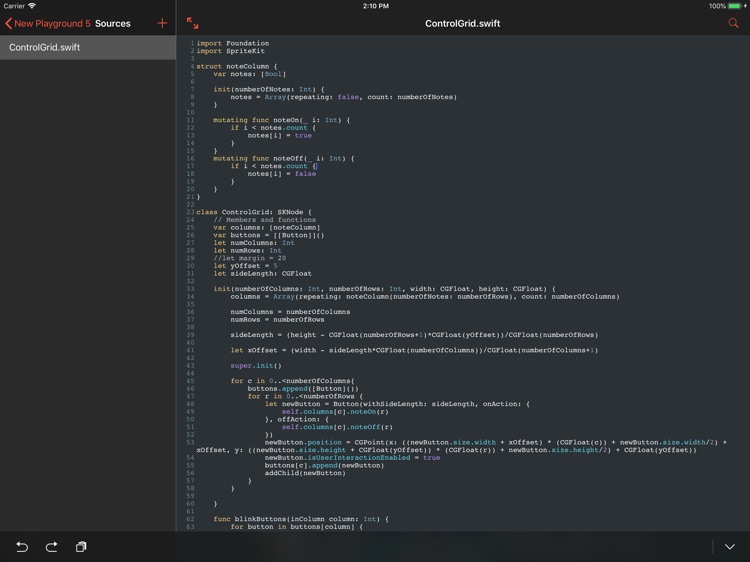Click the struct noteColumn declaration line
The image size is (750, 562).
[x=237, y=66]
